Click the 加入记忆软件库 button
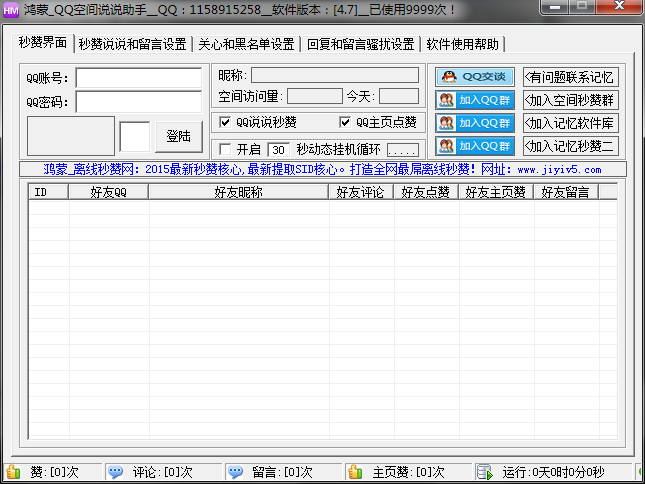Viewport: 645px width, 484px height. 570,123
